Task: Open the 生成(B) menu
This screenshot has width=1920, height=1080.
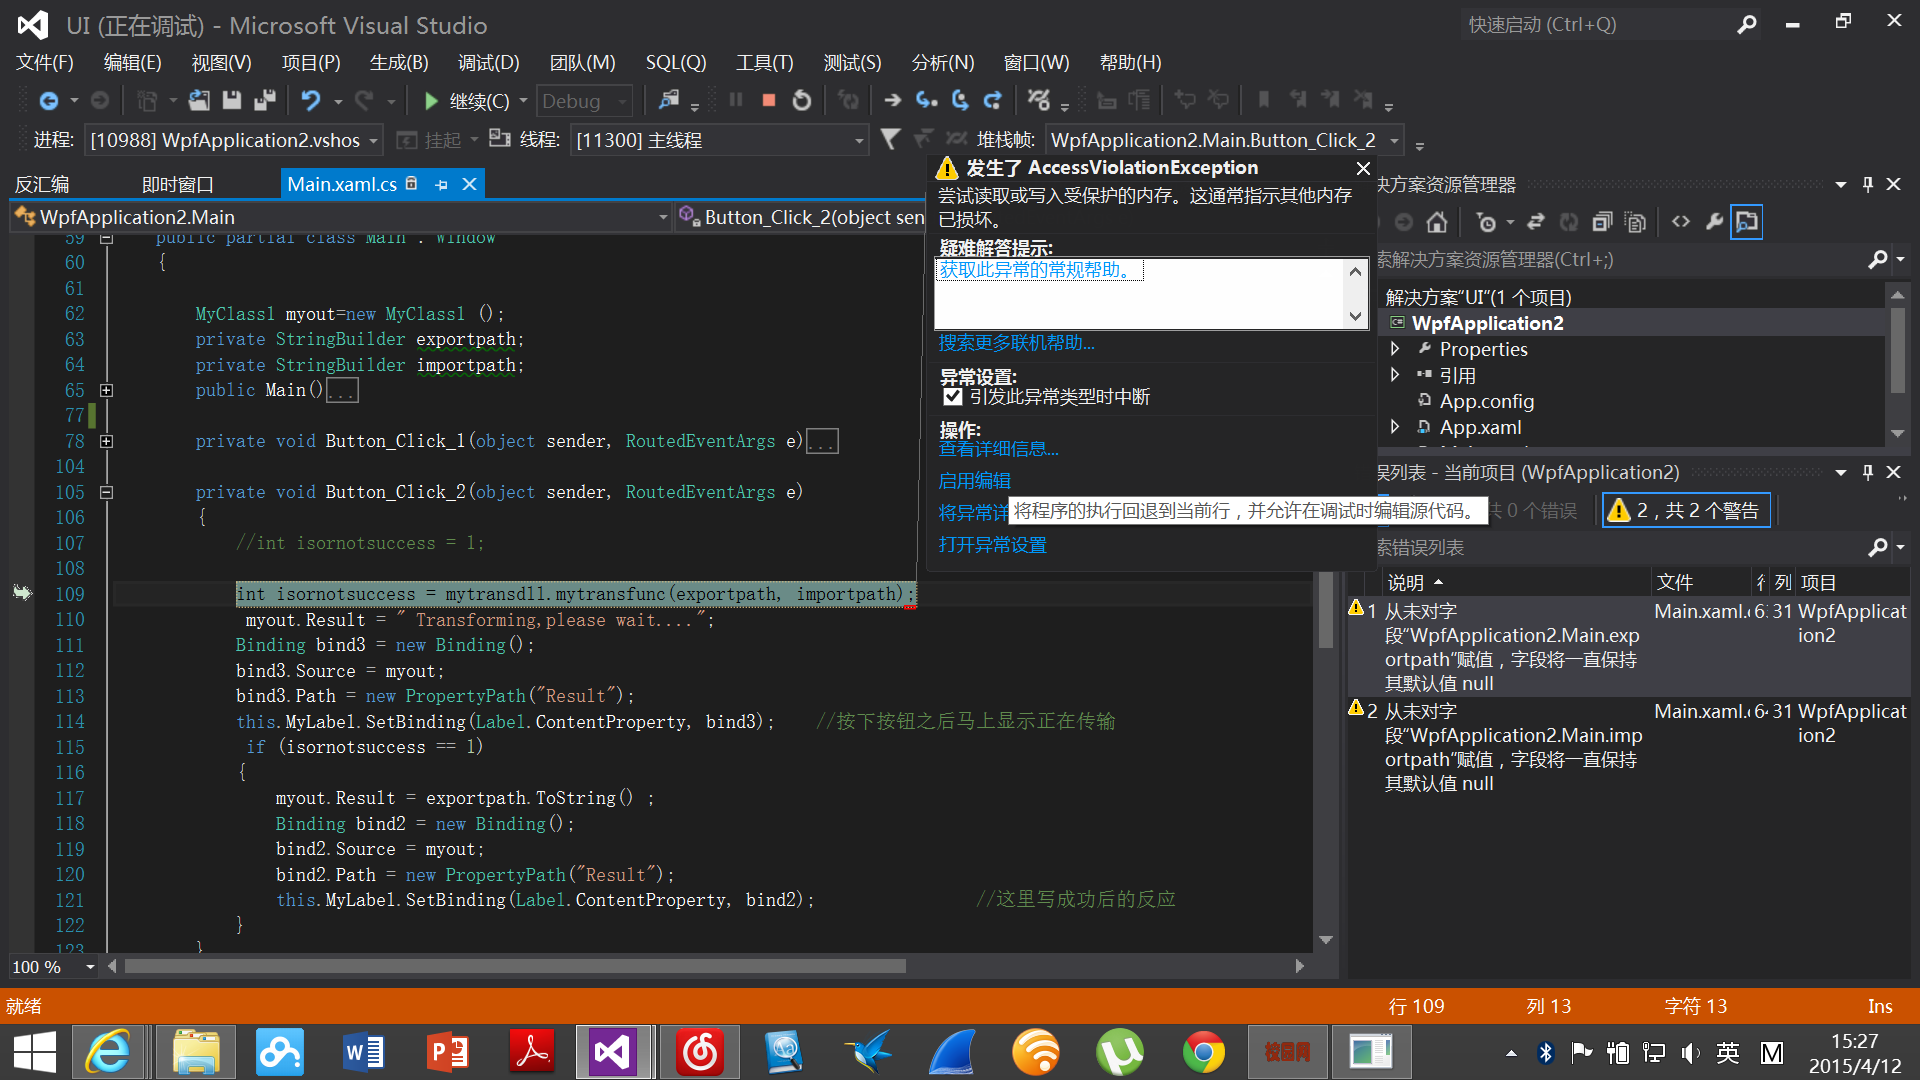Action: (399, 63)
